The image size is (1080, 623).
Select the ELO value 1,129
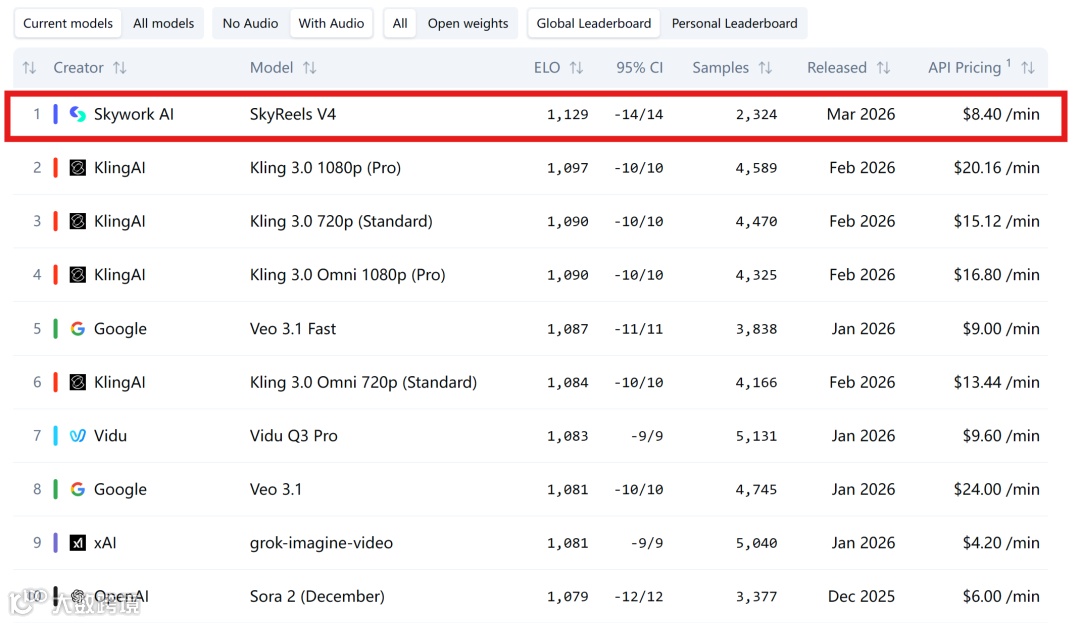coord(568,115)
